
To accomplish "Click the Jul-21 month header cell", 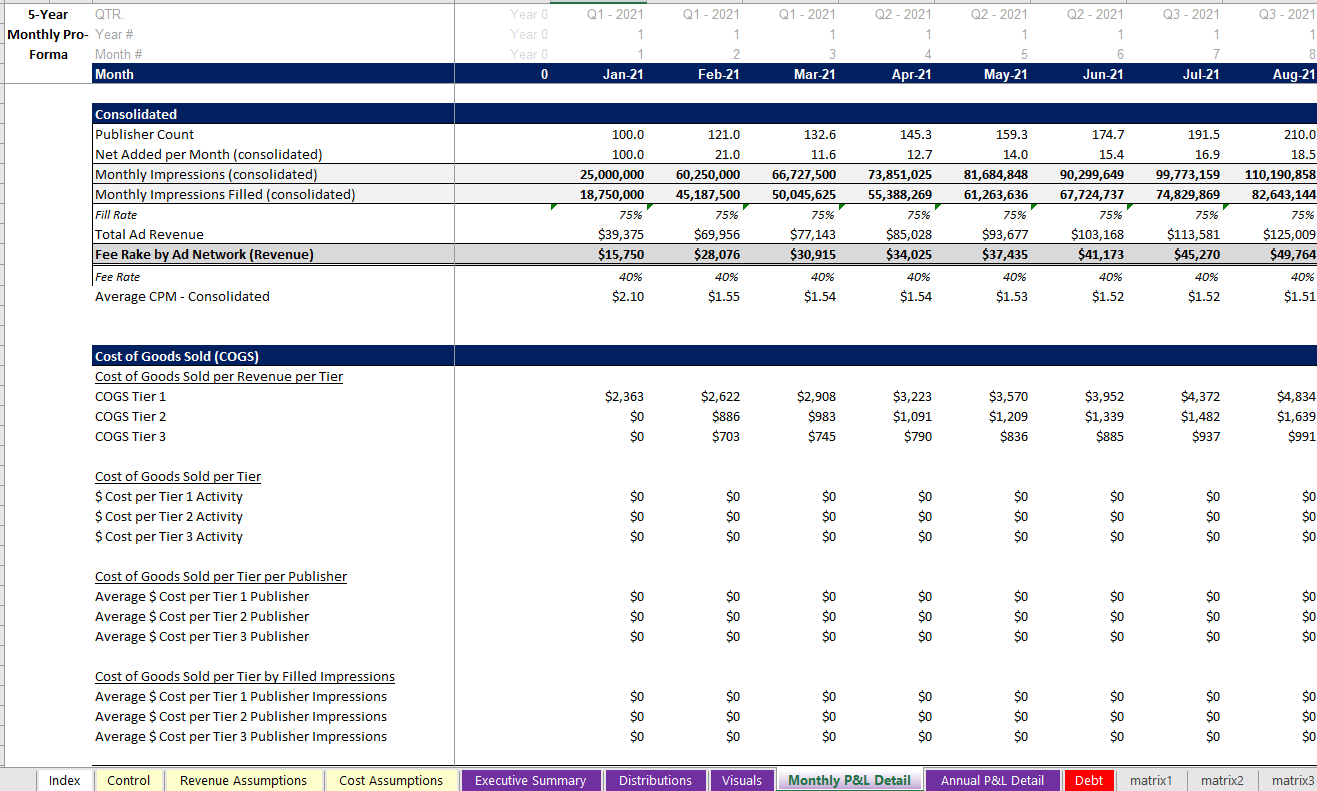I will point(1174,74).
